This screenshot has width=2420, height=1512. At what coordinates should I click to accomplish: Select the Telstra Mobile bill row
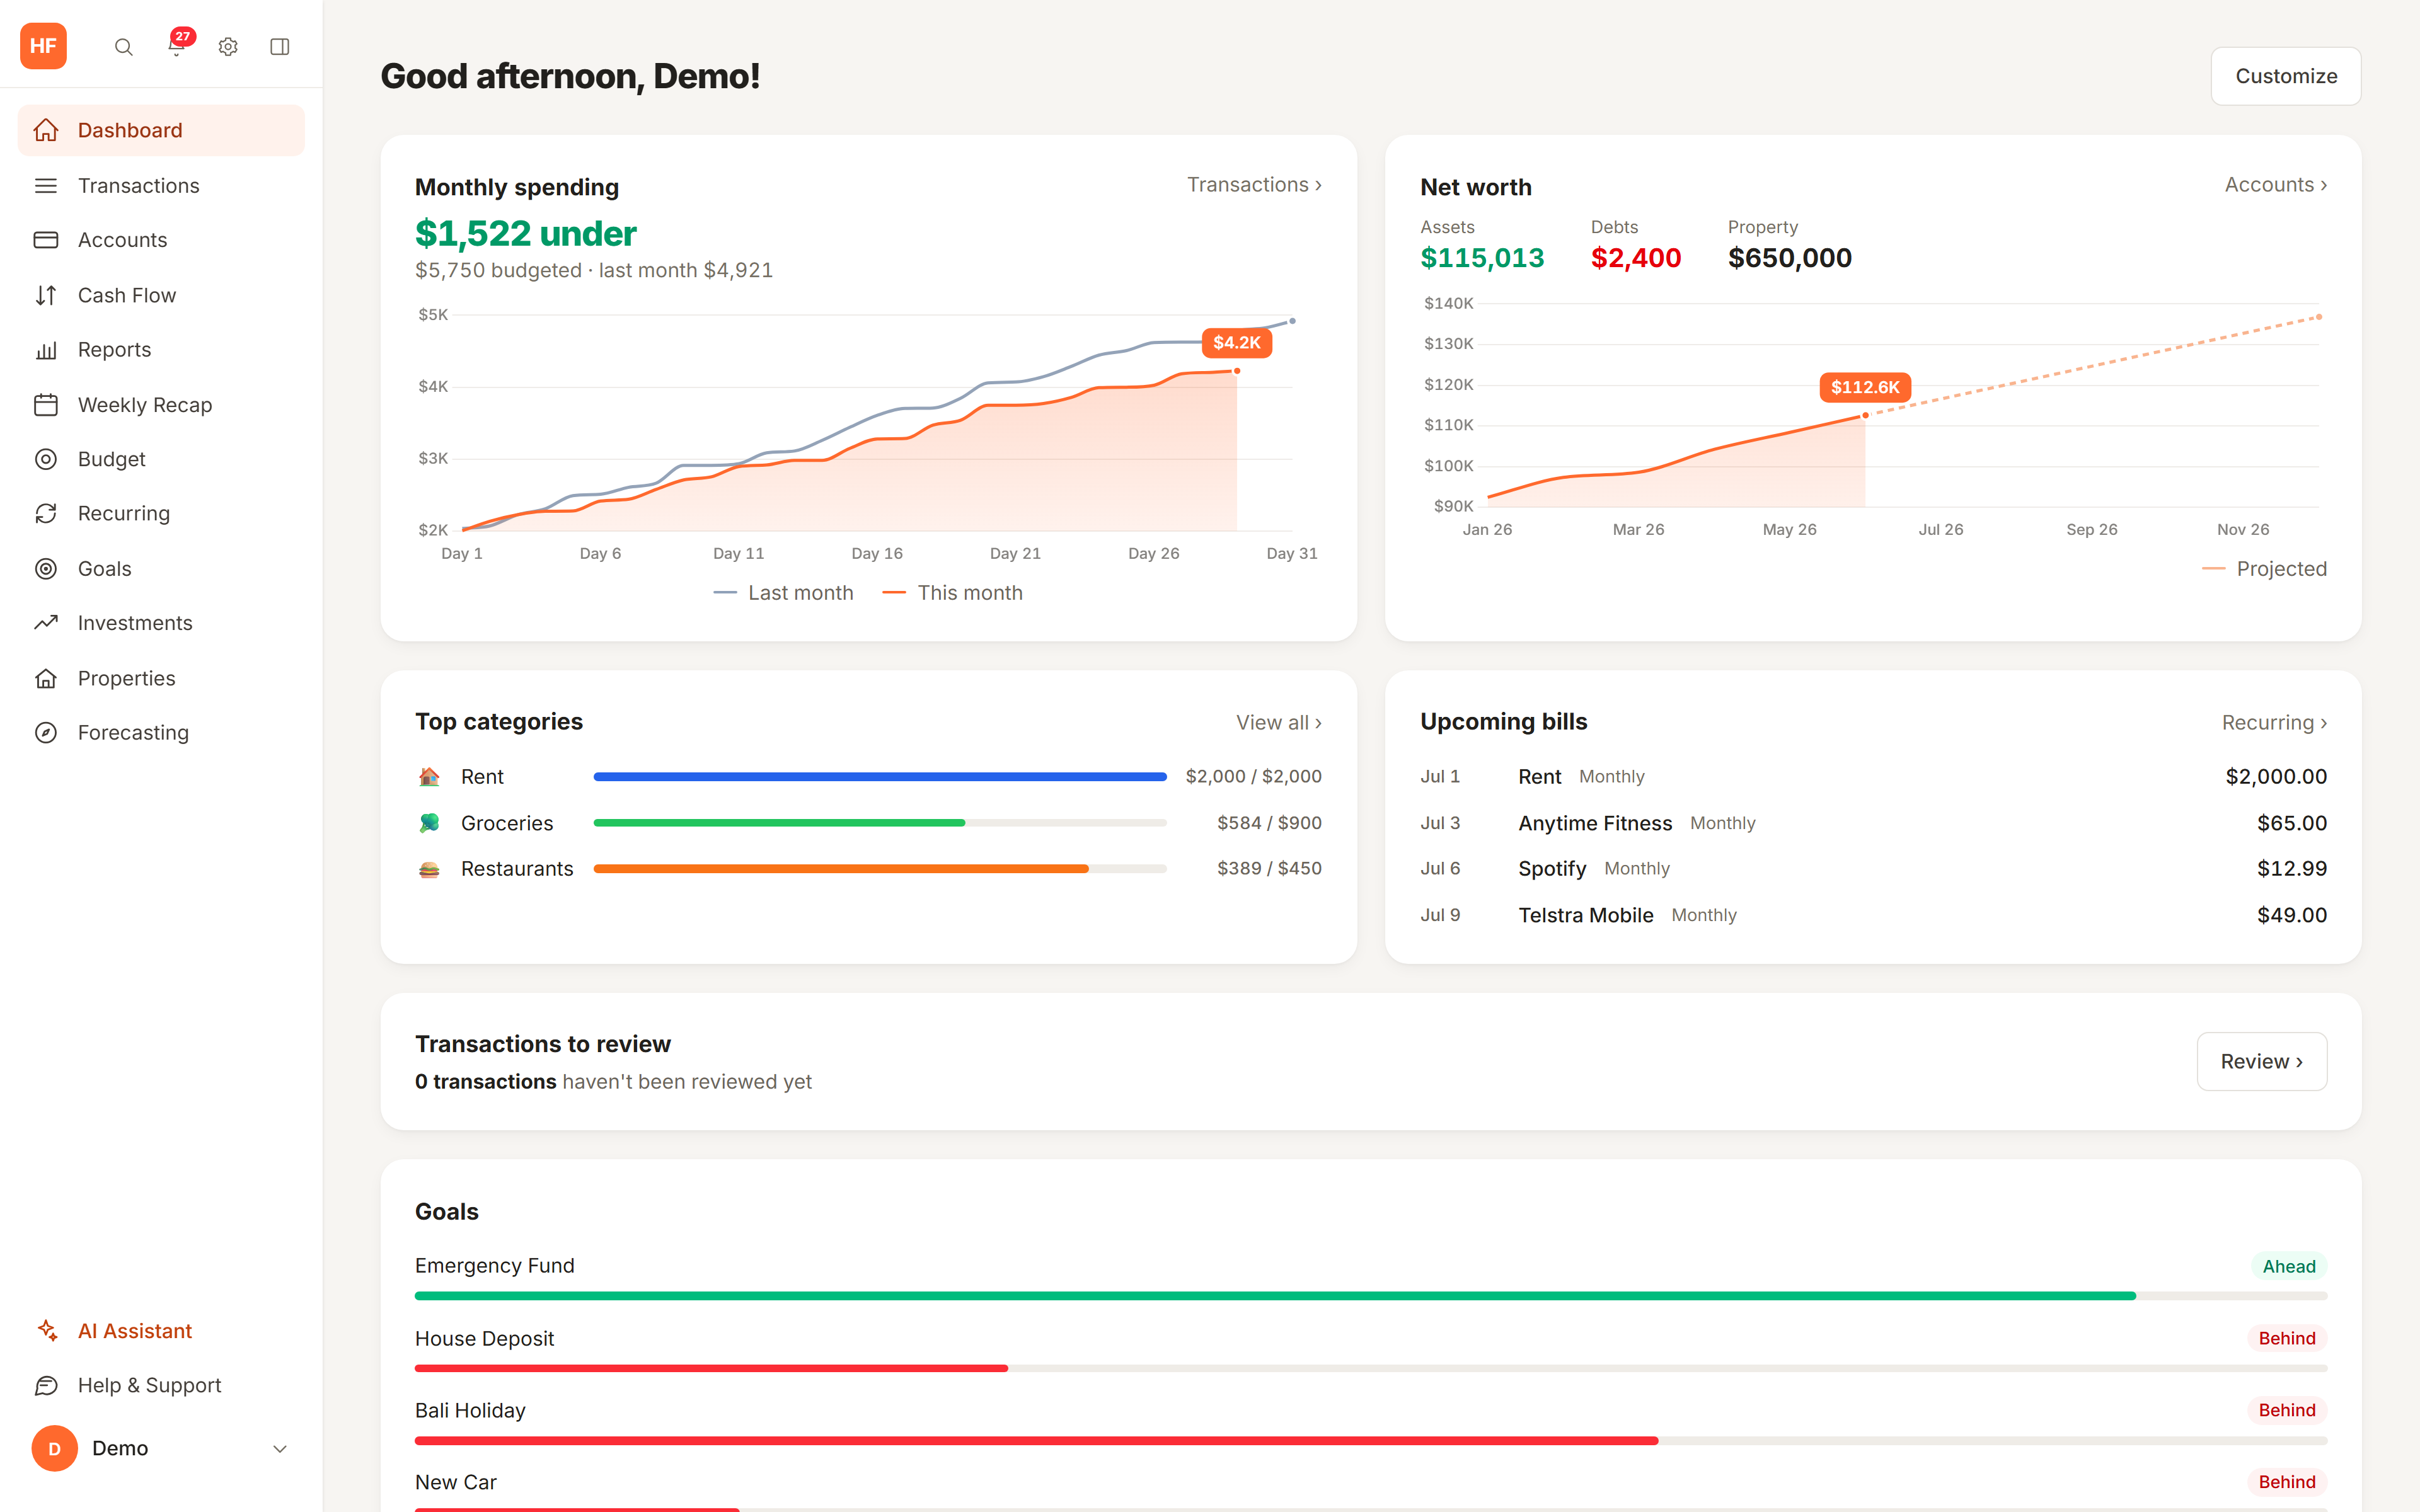(x=1873, y=915)
